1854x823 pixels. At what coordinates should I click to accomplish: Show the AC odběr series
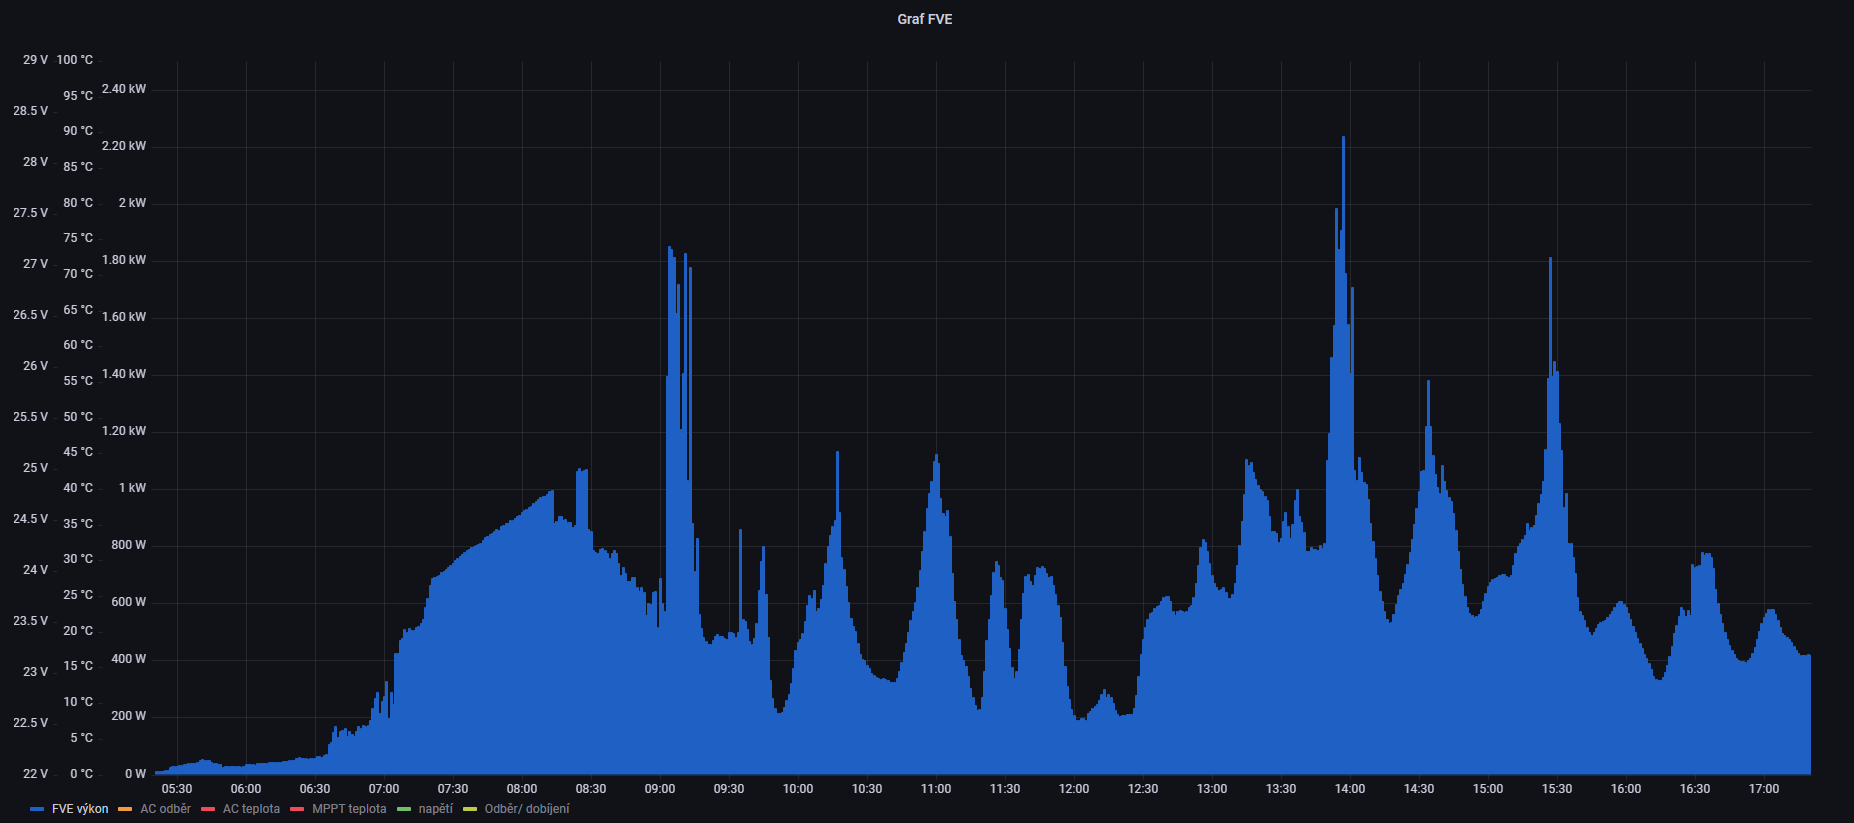pos(165,809)
